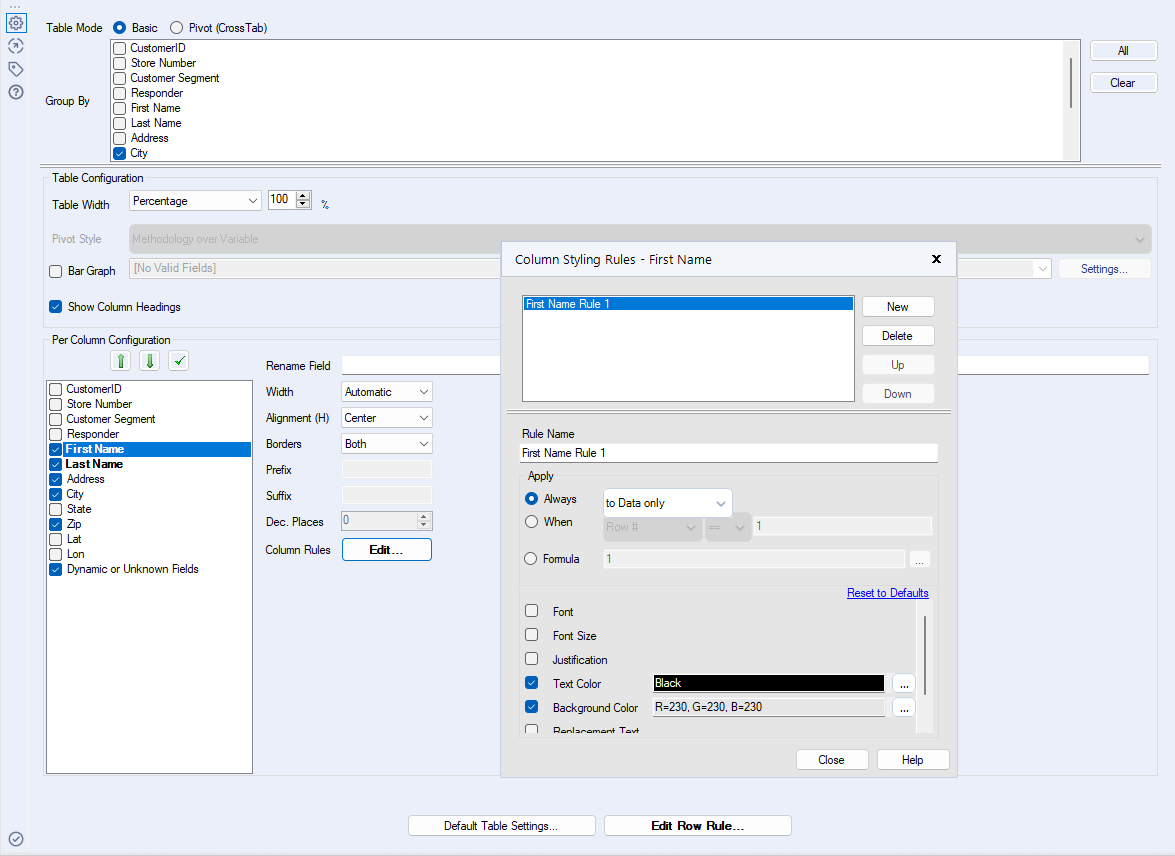
Task: Click New to add a styling rule
Action: 898,307
